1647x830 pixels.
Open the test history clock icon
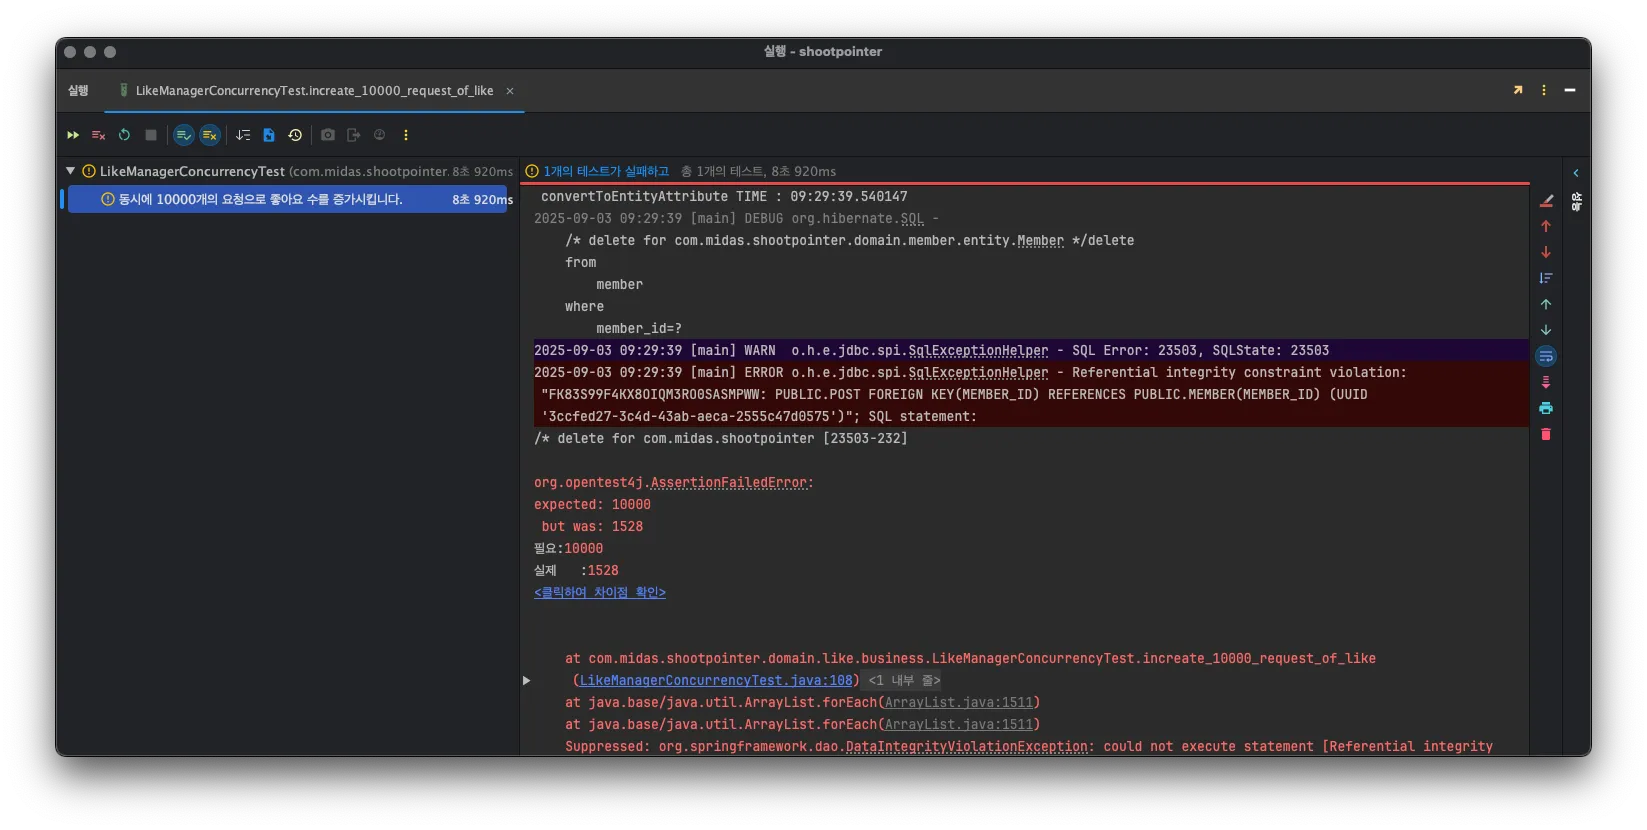click(295, 135)
